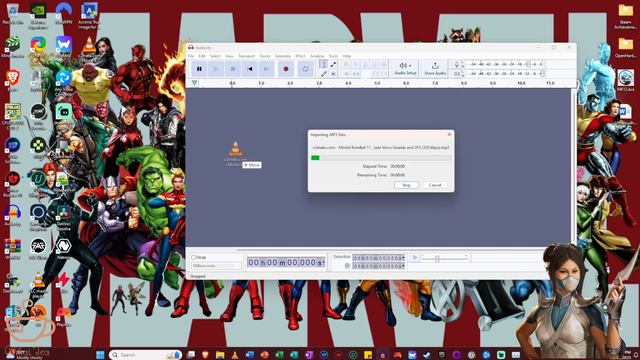Open the Transport menu
Image resolution: width=640 pixels, height=360 pixels.
[x=246, y=56]
